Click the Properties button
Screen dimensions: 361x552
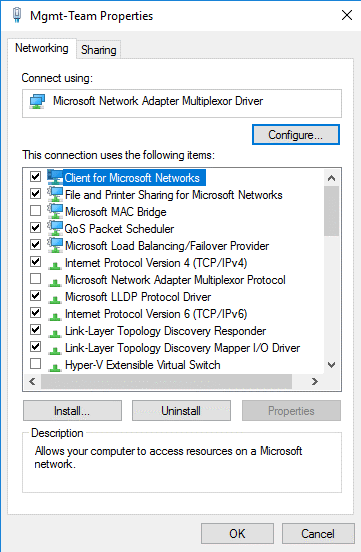coord(291,410)
